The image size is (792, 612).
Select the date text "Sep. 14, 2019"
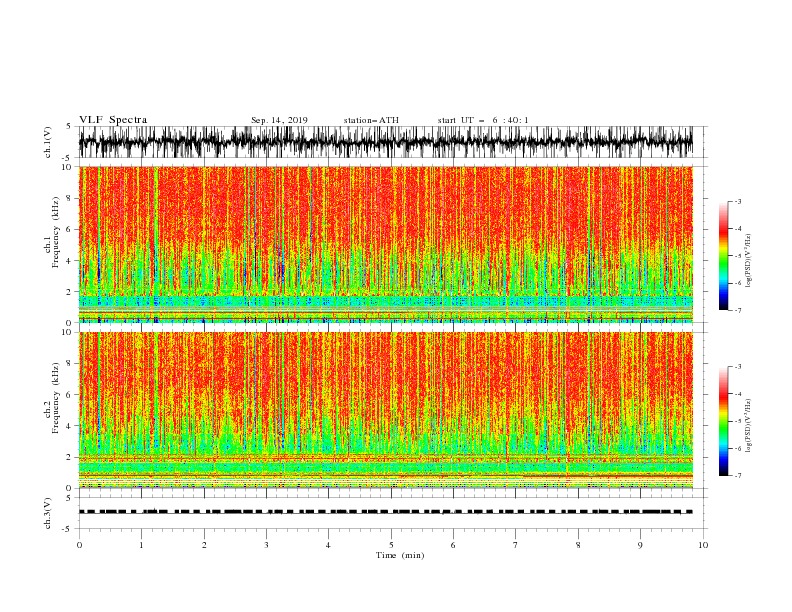tap(279, 120)
